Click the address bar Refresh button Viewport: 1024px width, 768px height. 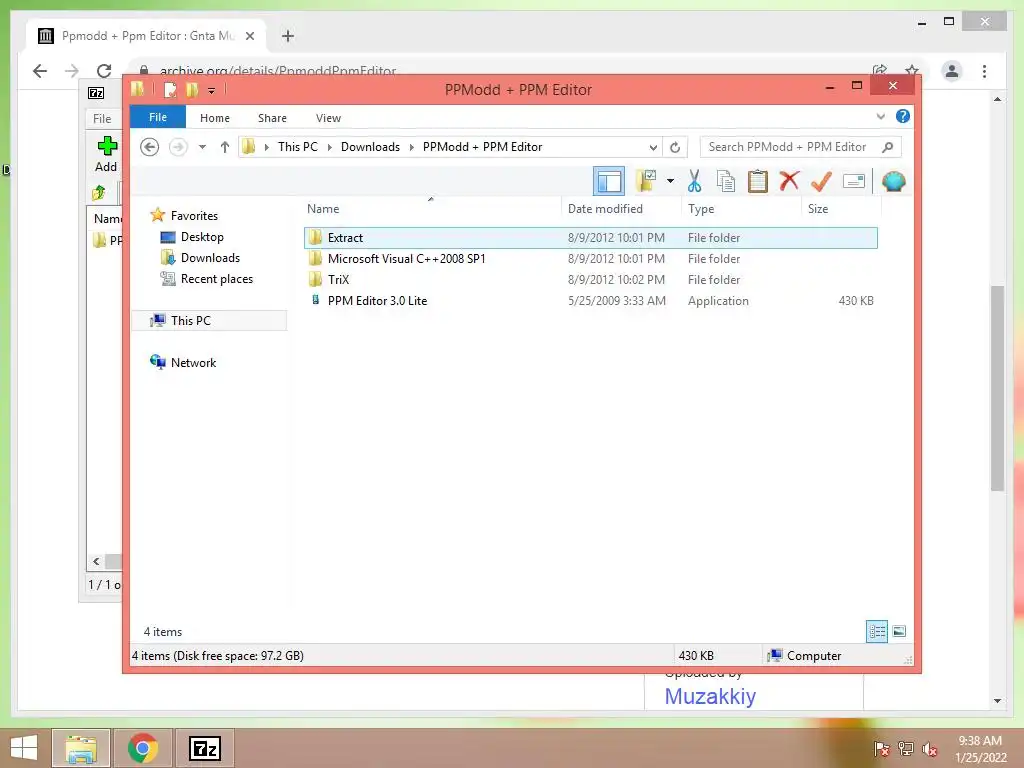675,148
